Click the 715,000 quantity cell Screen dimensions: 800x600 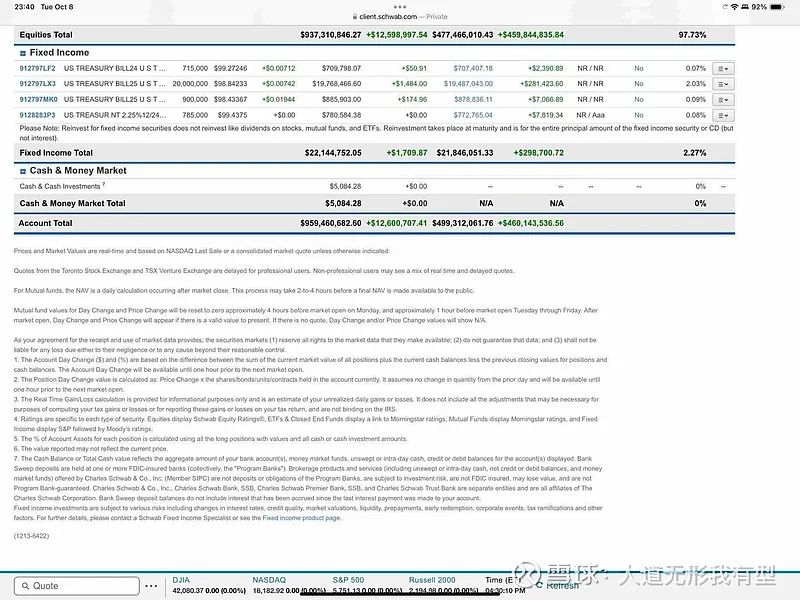195,68
